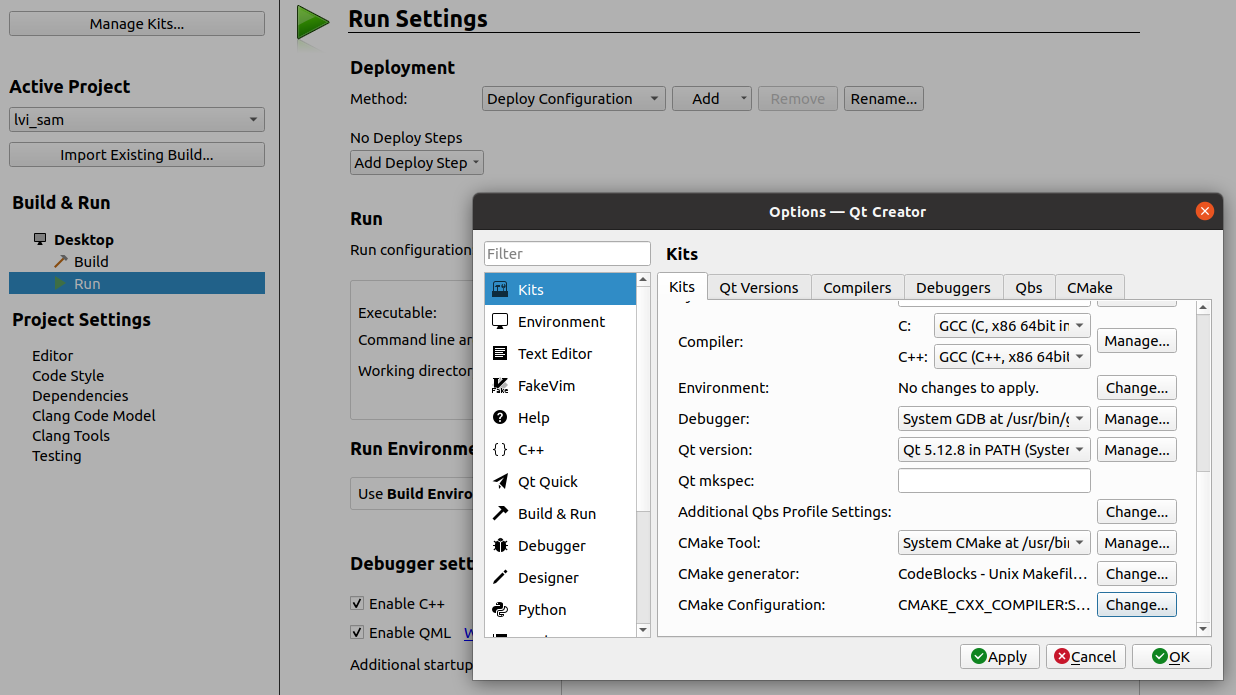Open the C compiler GCC dropdown
1236x695 pixels.
[x=1012, y=326]
